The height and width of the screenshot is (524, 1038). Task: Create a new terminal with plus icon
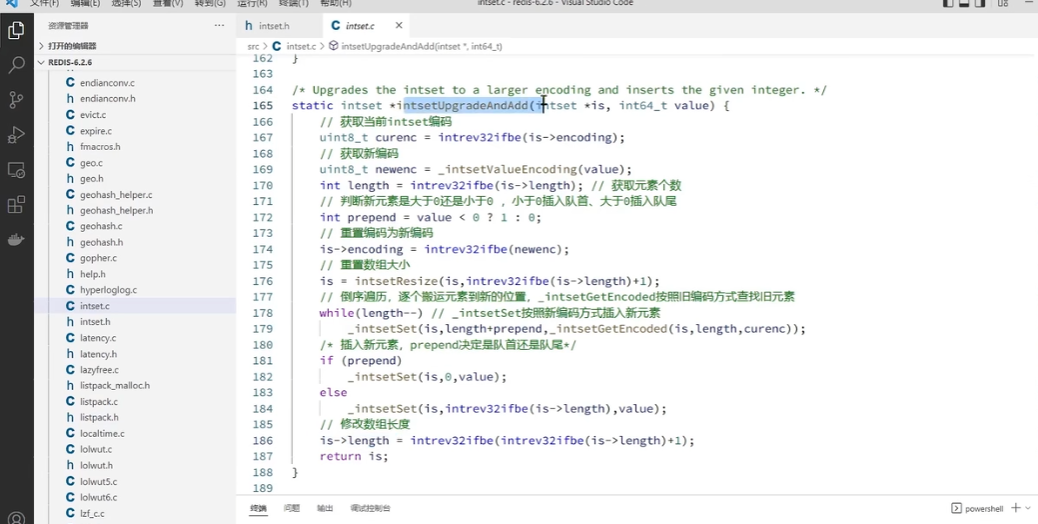(x=1015, y=507)
